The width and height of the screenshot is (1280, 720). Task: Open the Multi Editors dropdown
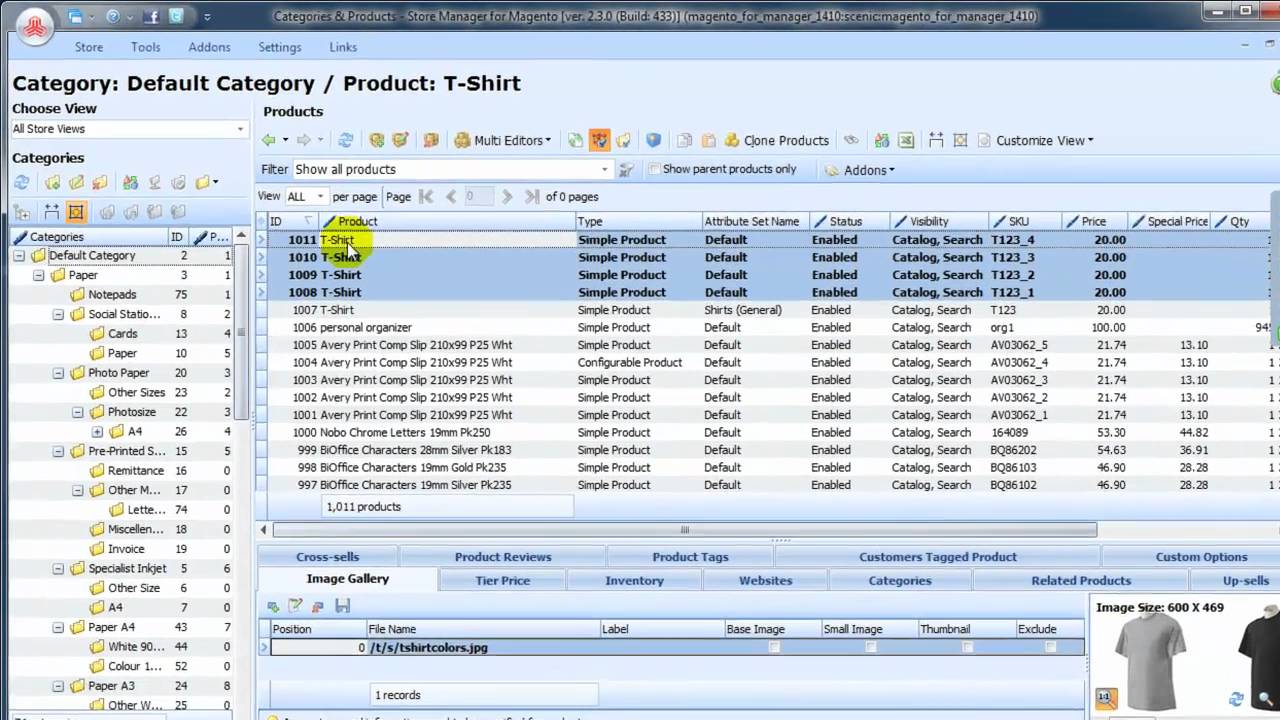503,141
